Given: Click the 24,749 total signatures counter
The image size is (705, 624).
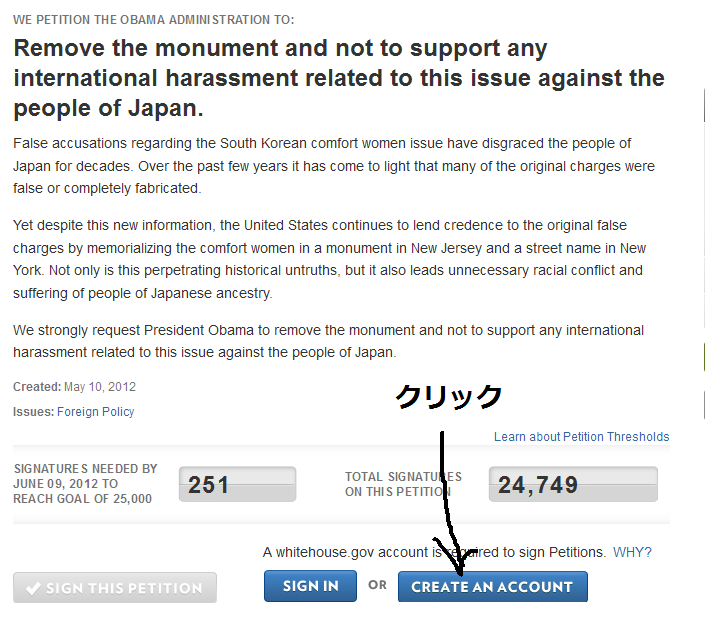Looking at the screenshot, I should pyautogui.click(x=573, y=485).
